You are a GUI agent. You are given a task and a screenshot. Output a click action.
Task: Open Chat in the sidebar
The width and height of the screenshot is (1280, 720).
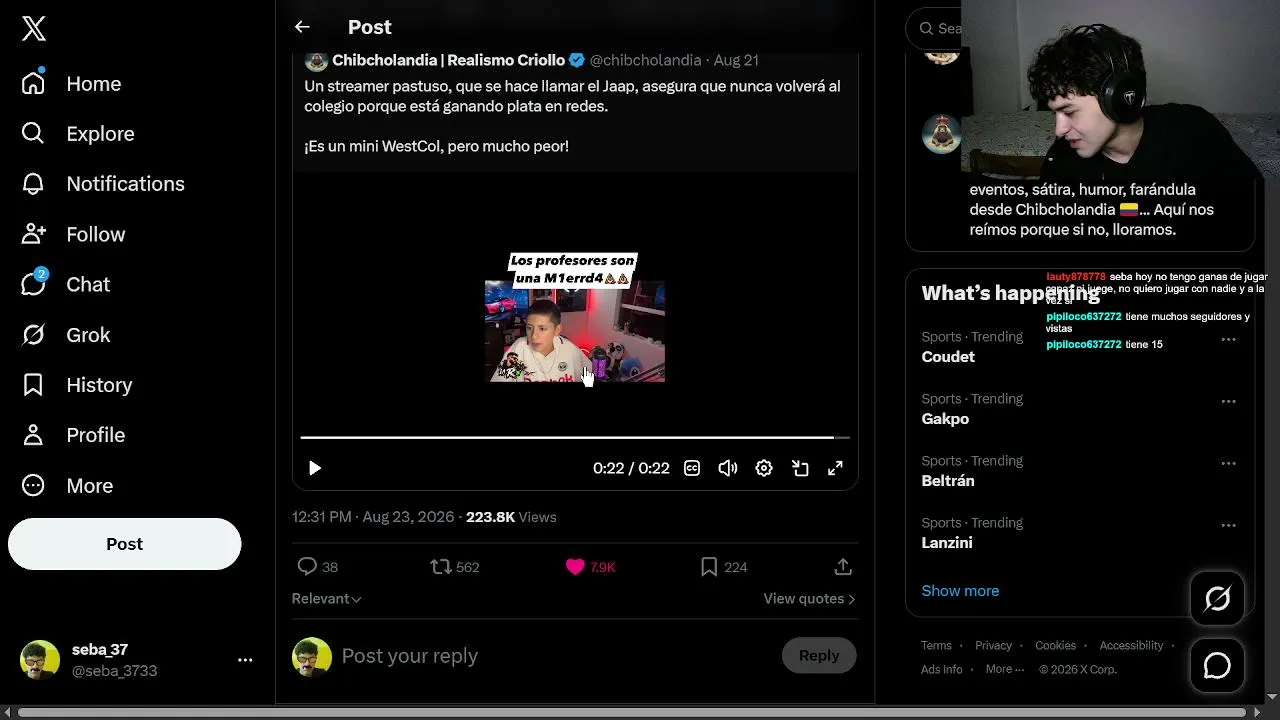[66, 284]
